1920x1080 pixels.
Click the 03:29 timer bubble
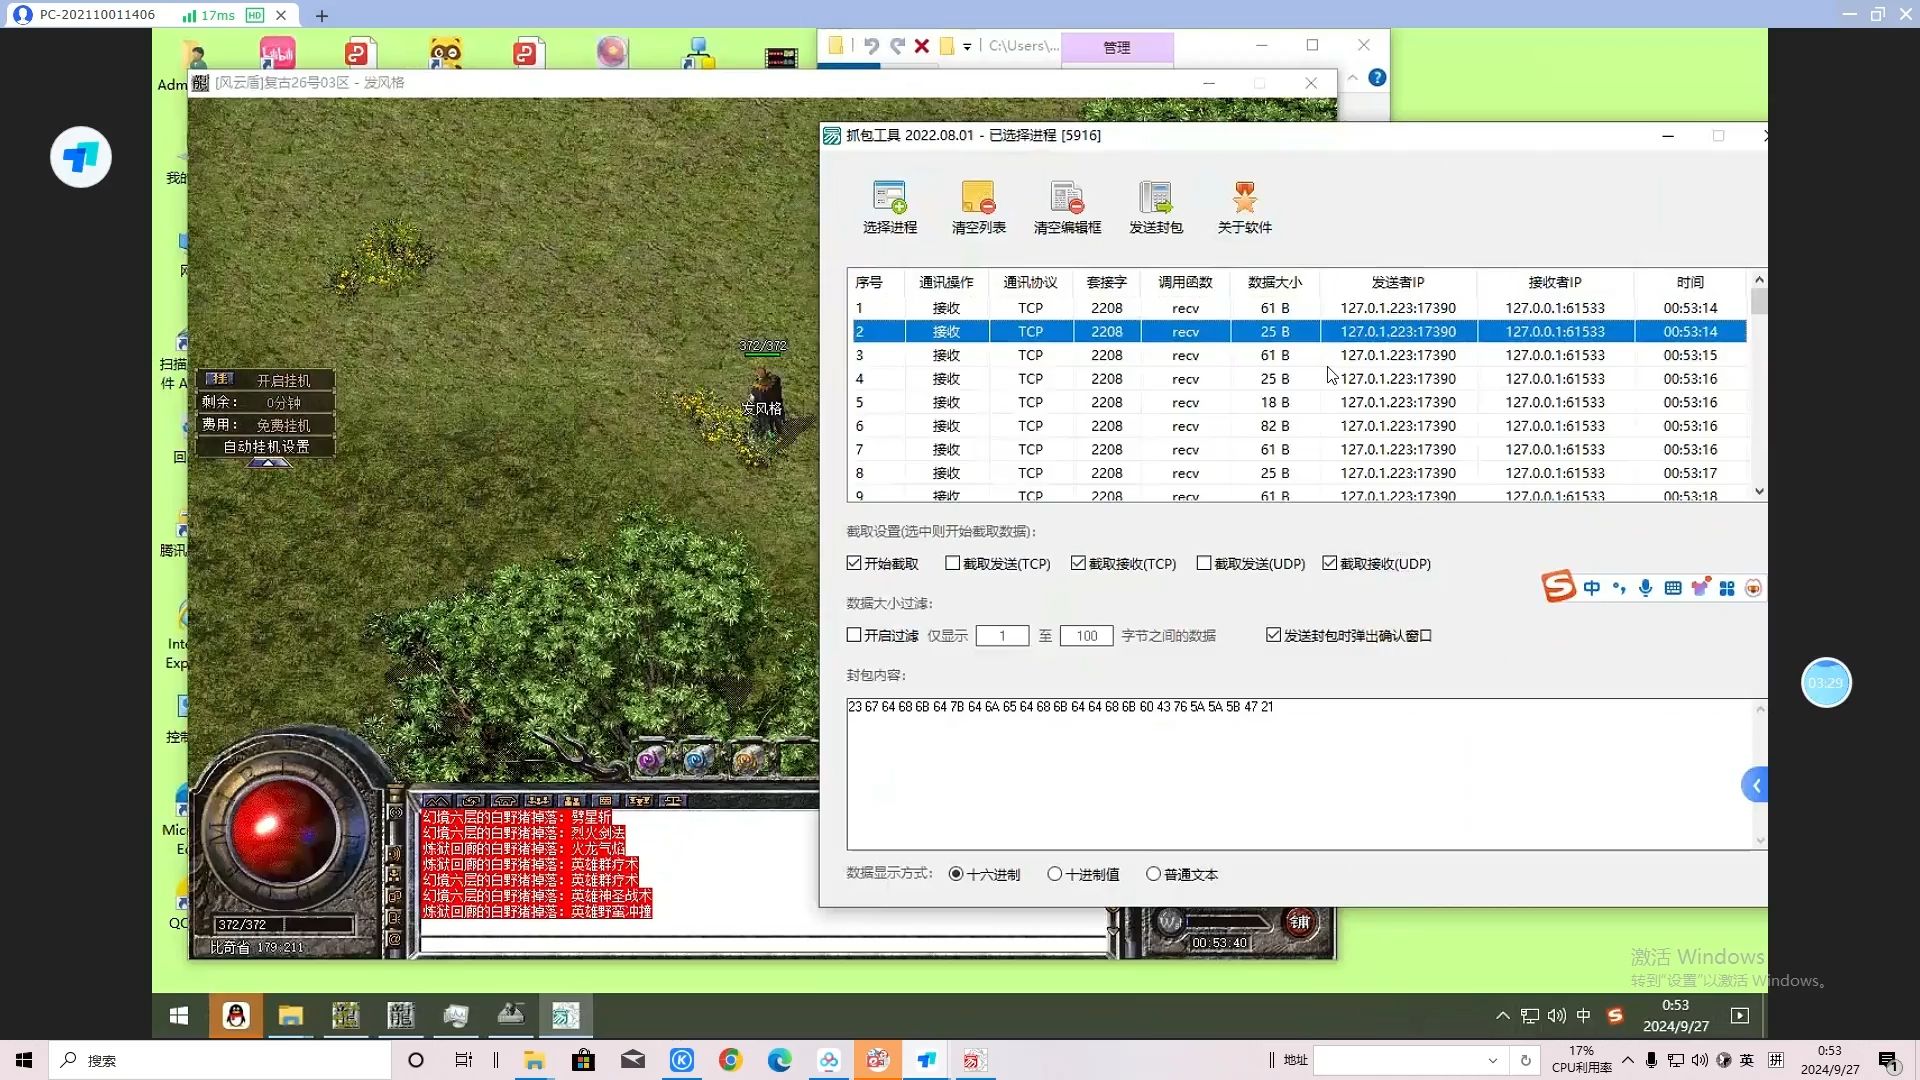tap(1826, 683)
